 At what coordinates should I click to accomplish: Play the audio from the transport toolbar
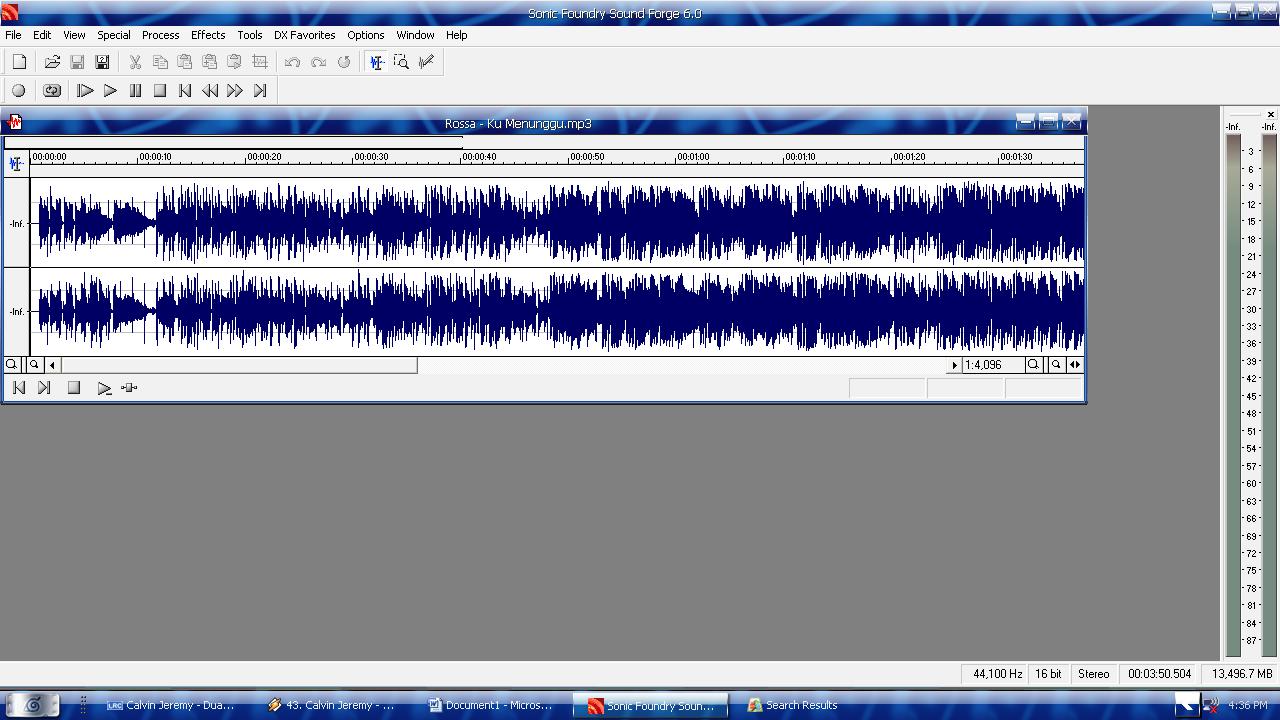(x=110, y=91)
